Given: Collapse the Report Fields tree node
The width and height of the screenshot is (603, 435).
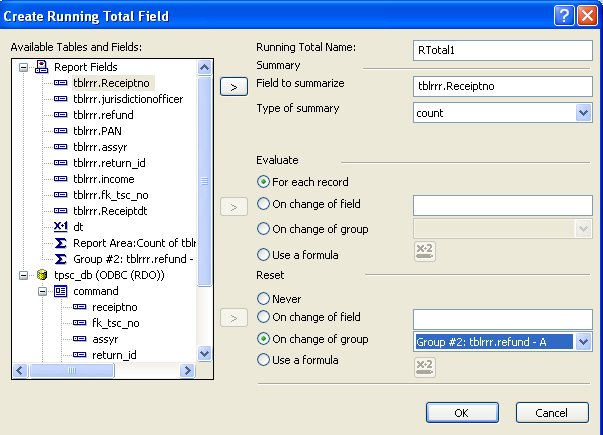Looking at the screenshot, I should [24, 67].
